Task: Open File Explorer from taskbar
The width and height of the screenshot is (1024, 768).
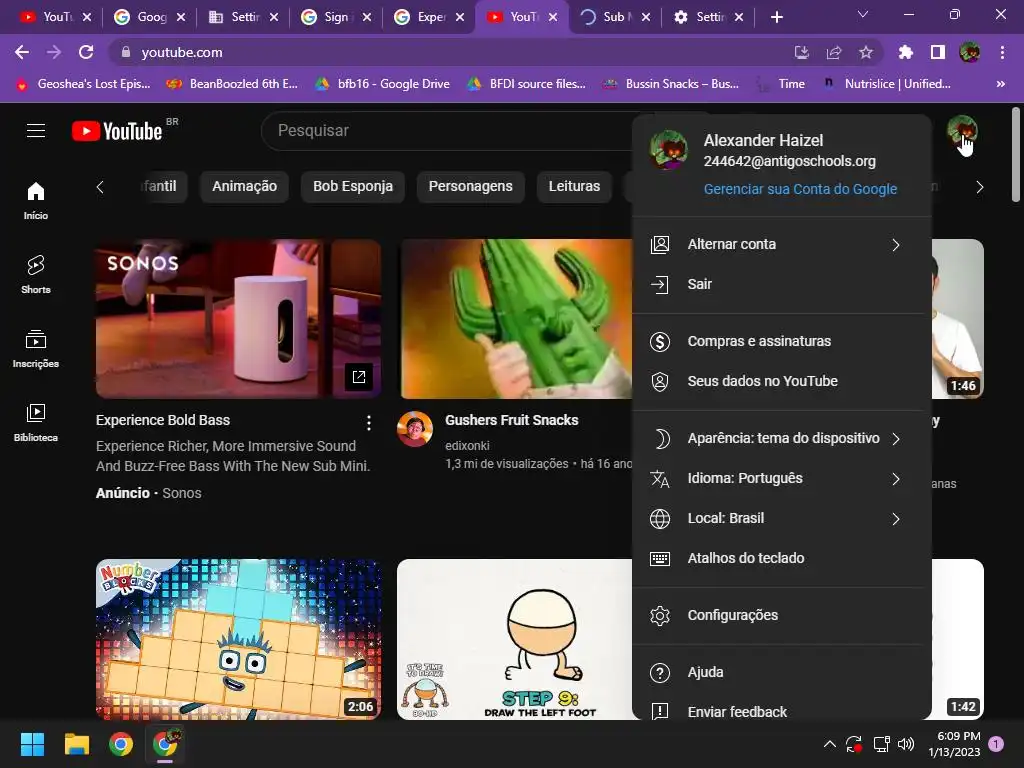Action: point(76,744)
